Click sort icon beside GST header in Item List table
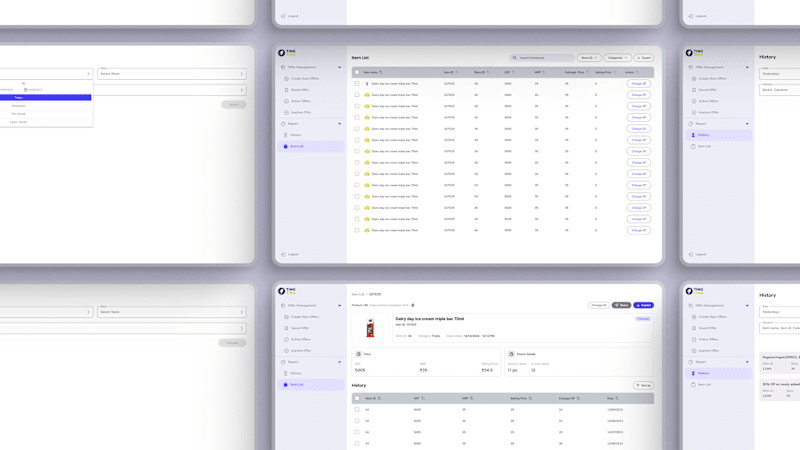This screenshot has width=800, height=450. click(x=513, y=72)
